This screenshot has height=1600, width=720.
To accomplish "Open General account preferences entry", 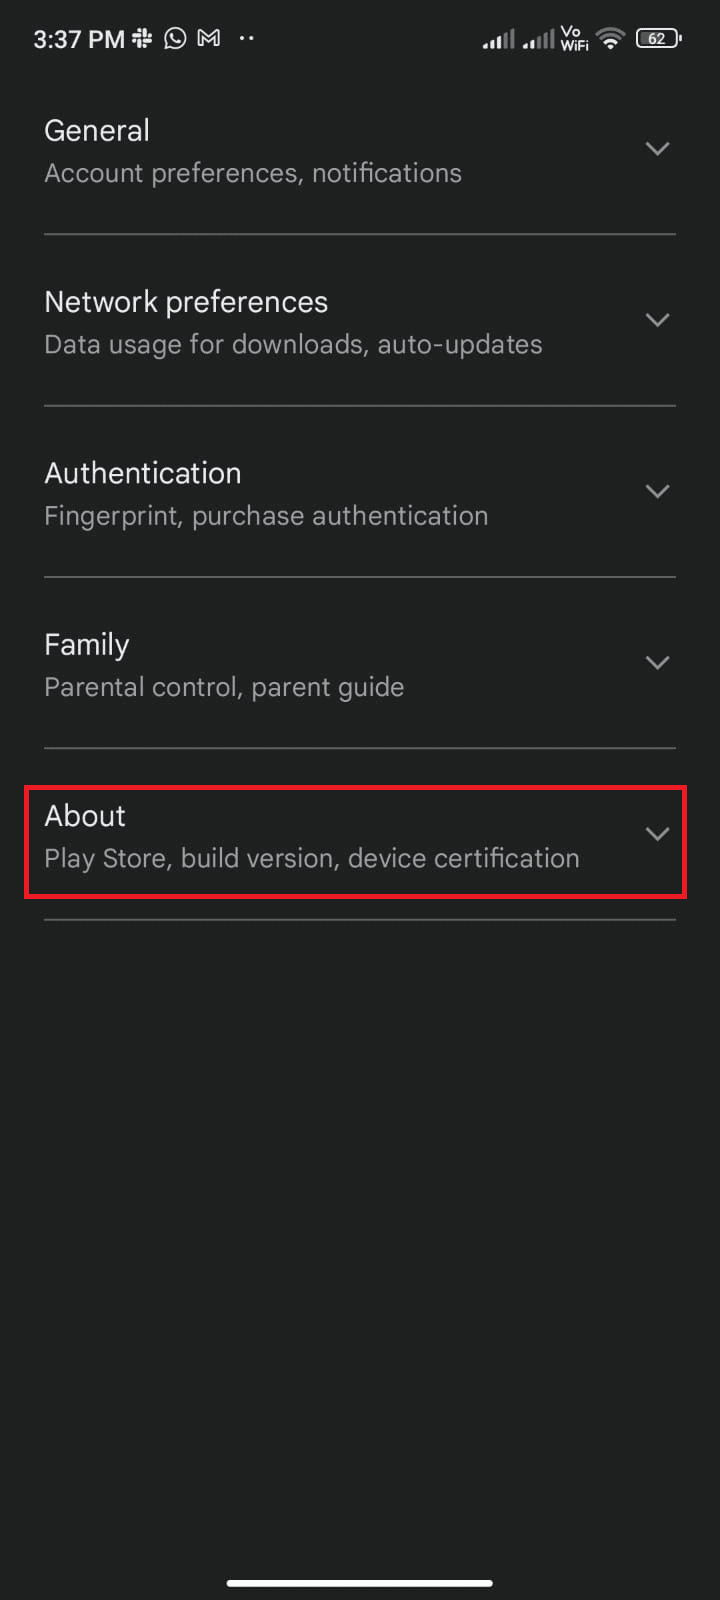I will click(253, 172).
